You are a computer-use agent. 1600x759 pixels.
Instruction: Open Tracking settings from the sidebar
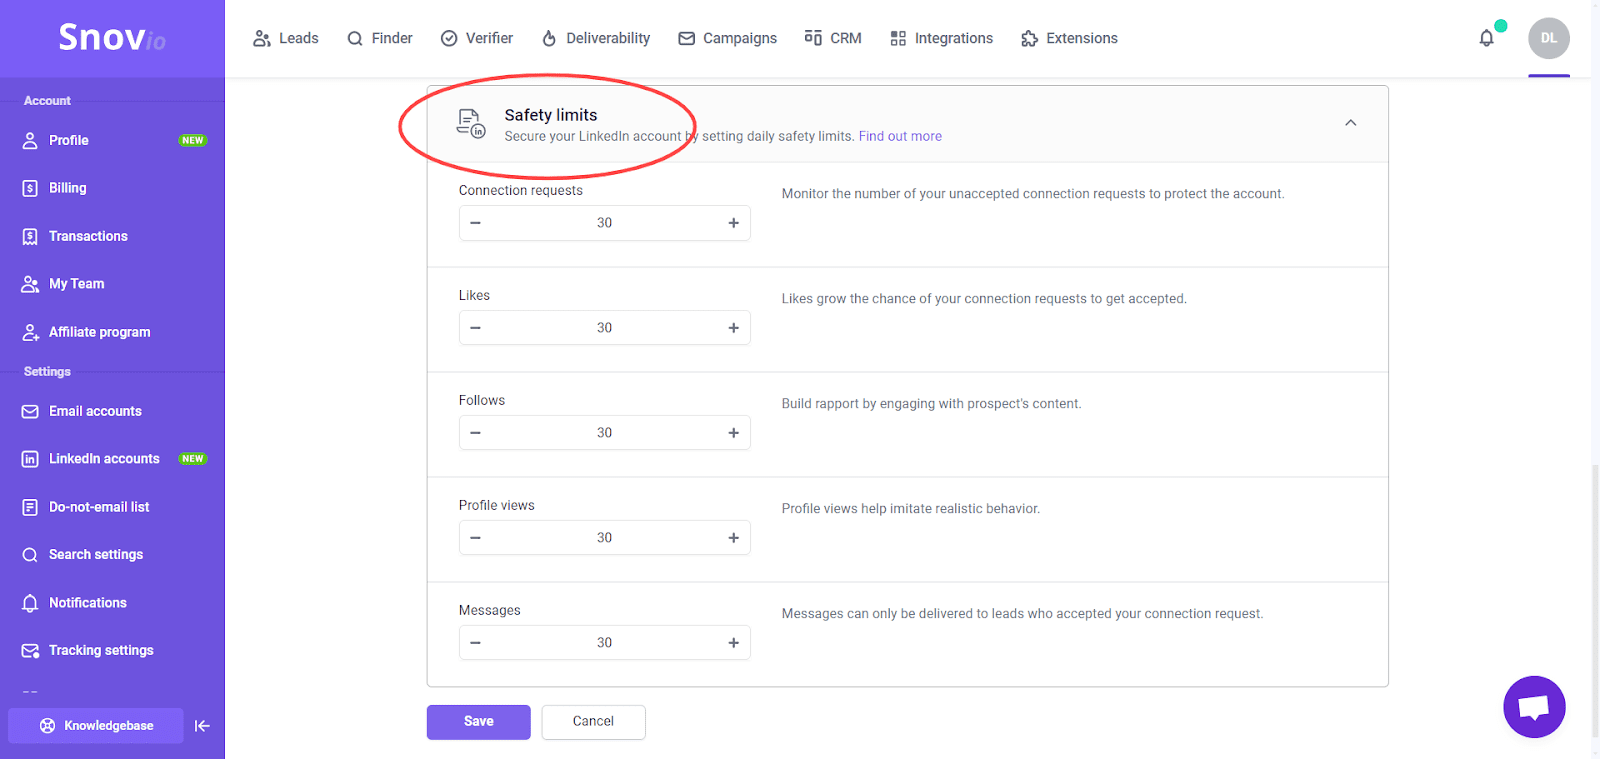tap(101, 650)
